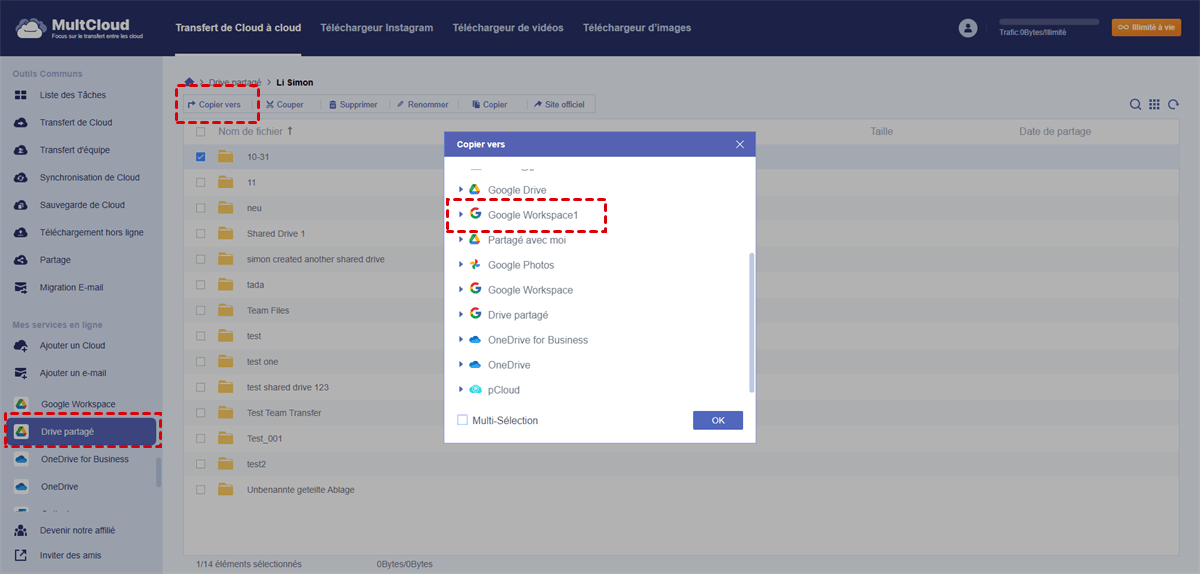Check the Team Files checkbox
Viewport: 1200px width, 574px height.
click(201, 311)
